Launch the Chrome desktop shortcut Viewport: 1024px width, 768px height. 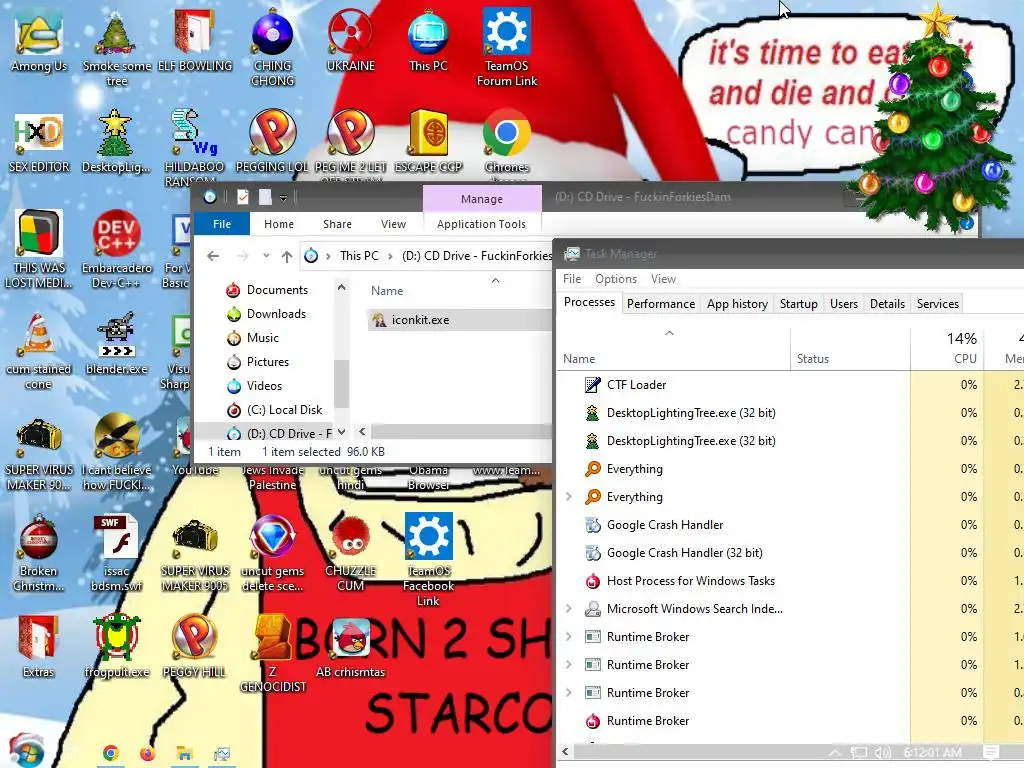coord(507,142)
